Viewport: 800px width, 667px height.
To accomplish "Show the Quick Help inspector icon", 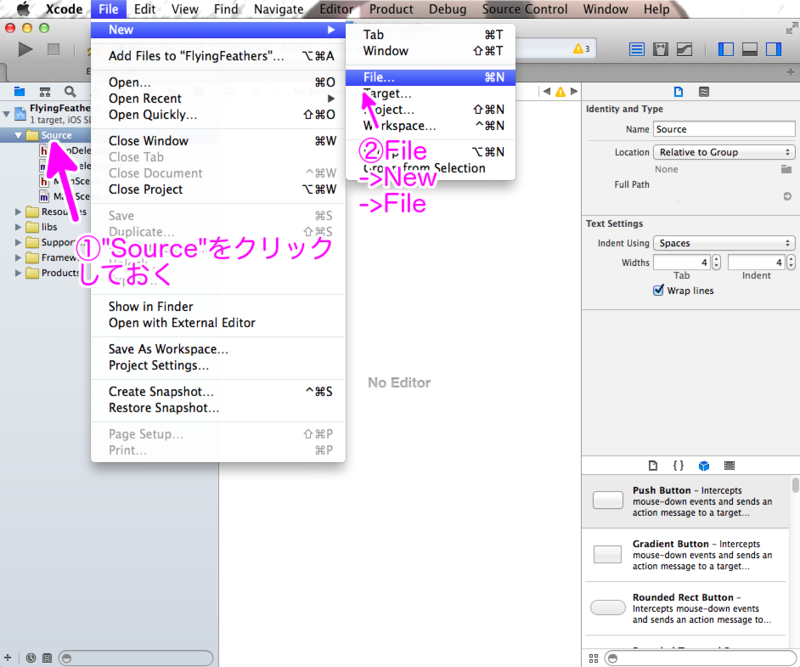I will pyautogui.click(x=704, y=92).
